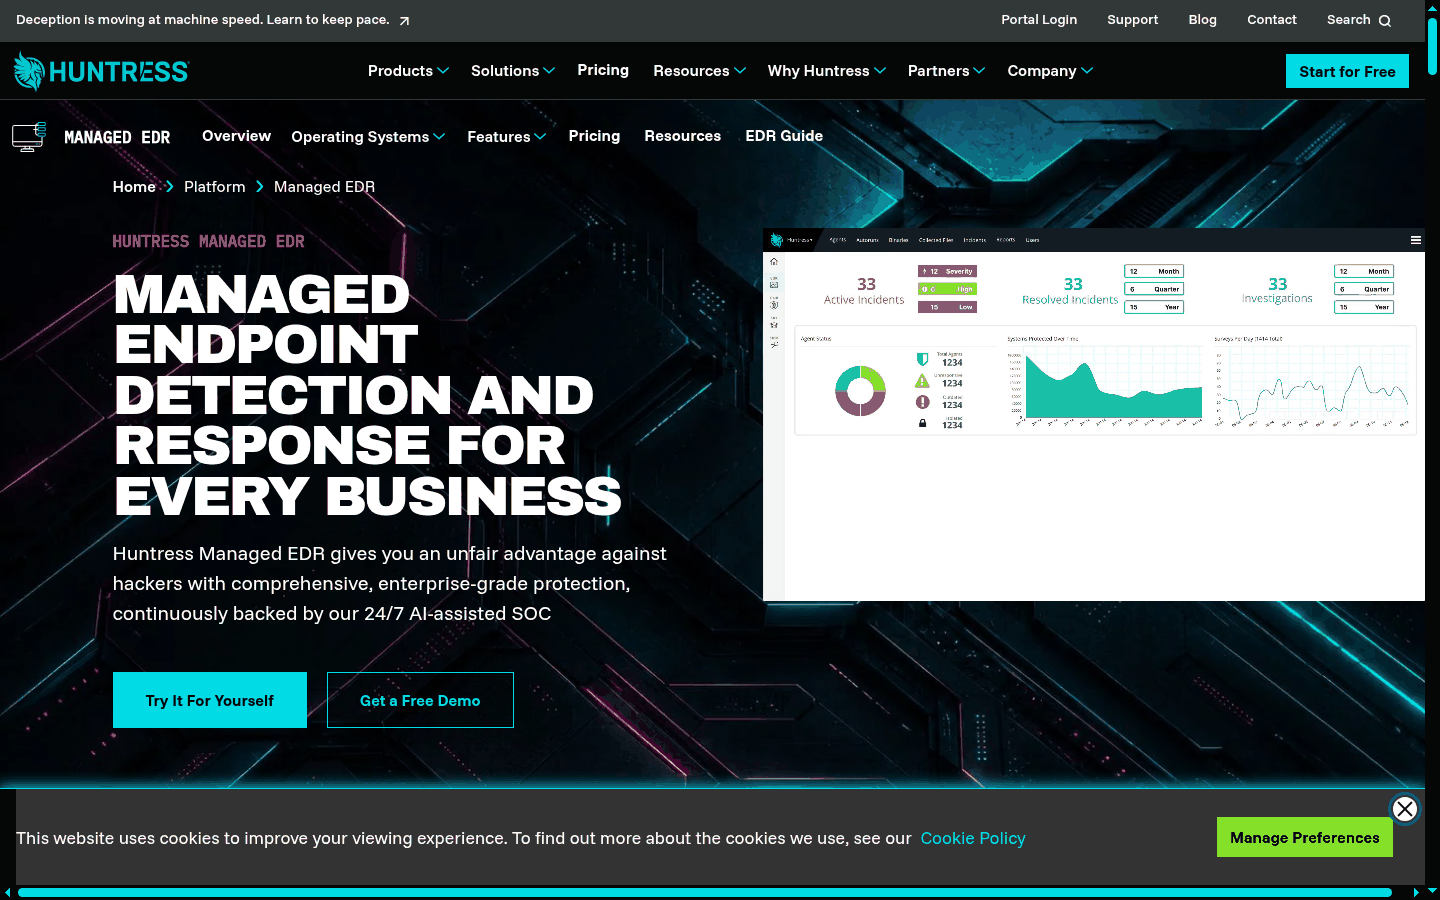Expand Operating Systems submenu
The width and height of the screenshot is (1440, 900).
368,137
